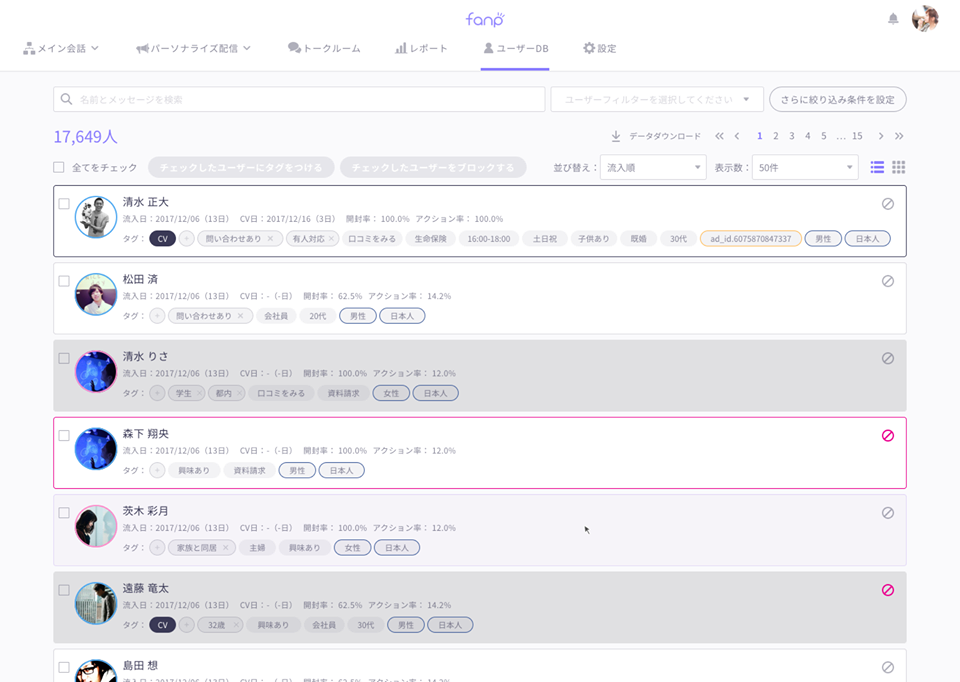Tick the checkbox for 松田 済
Viewport: 960px width, 682px height.
point(64,281)
